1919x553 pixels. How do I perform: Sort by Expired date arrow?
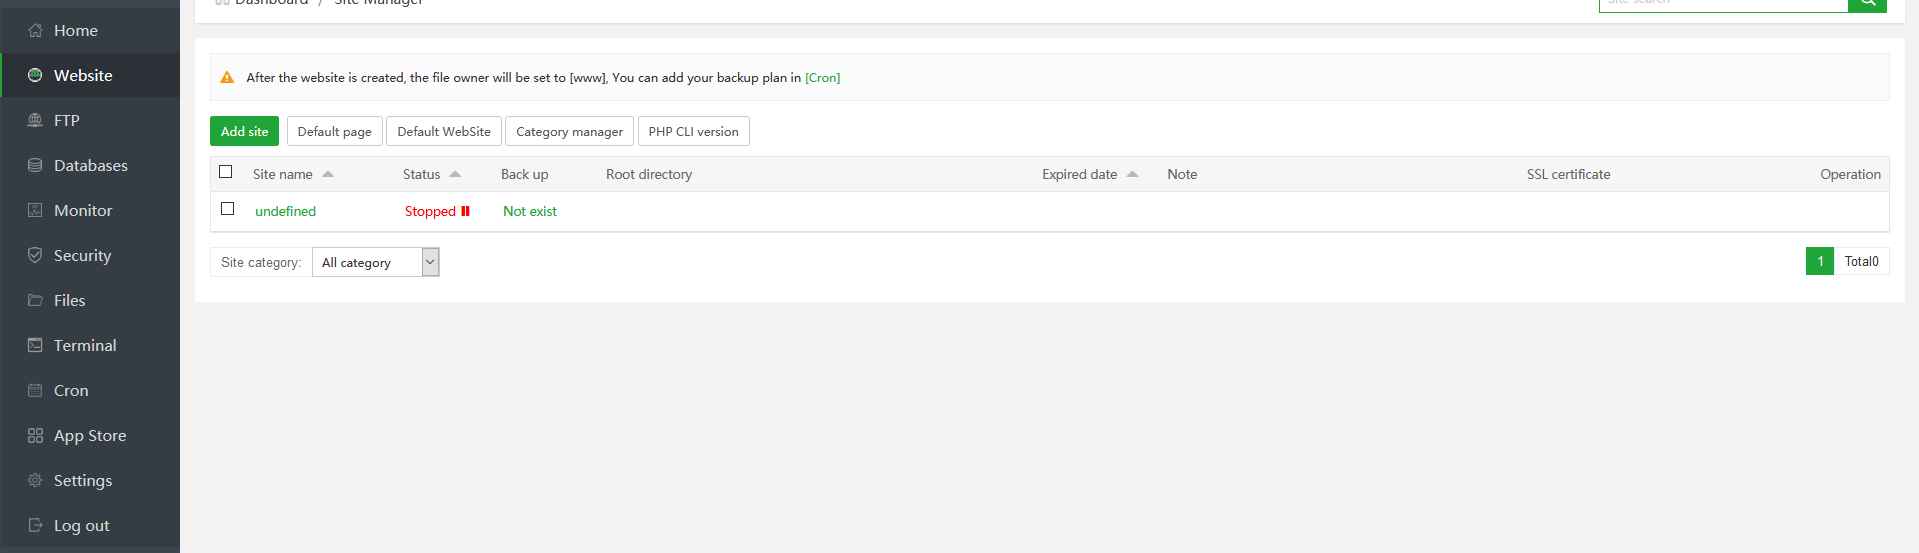(x=1132, y=174)
